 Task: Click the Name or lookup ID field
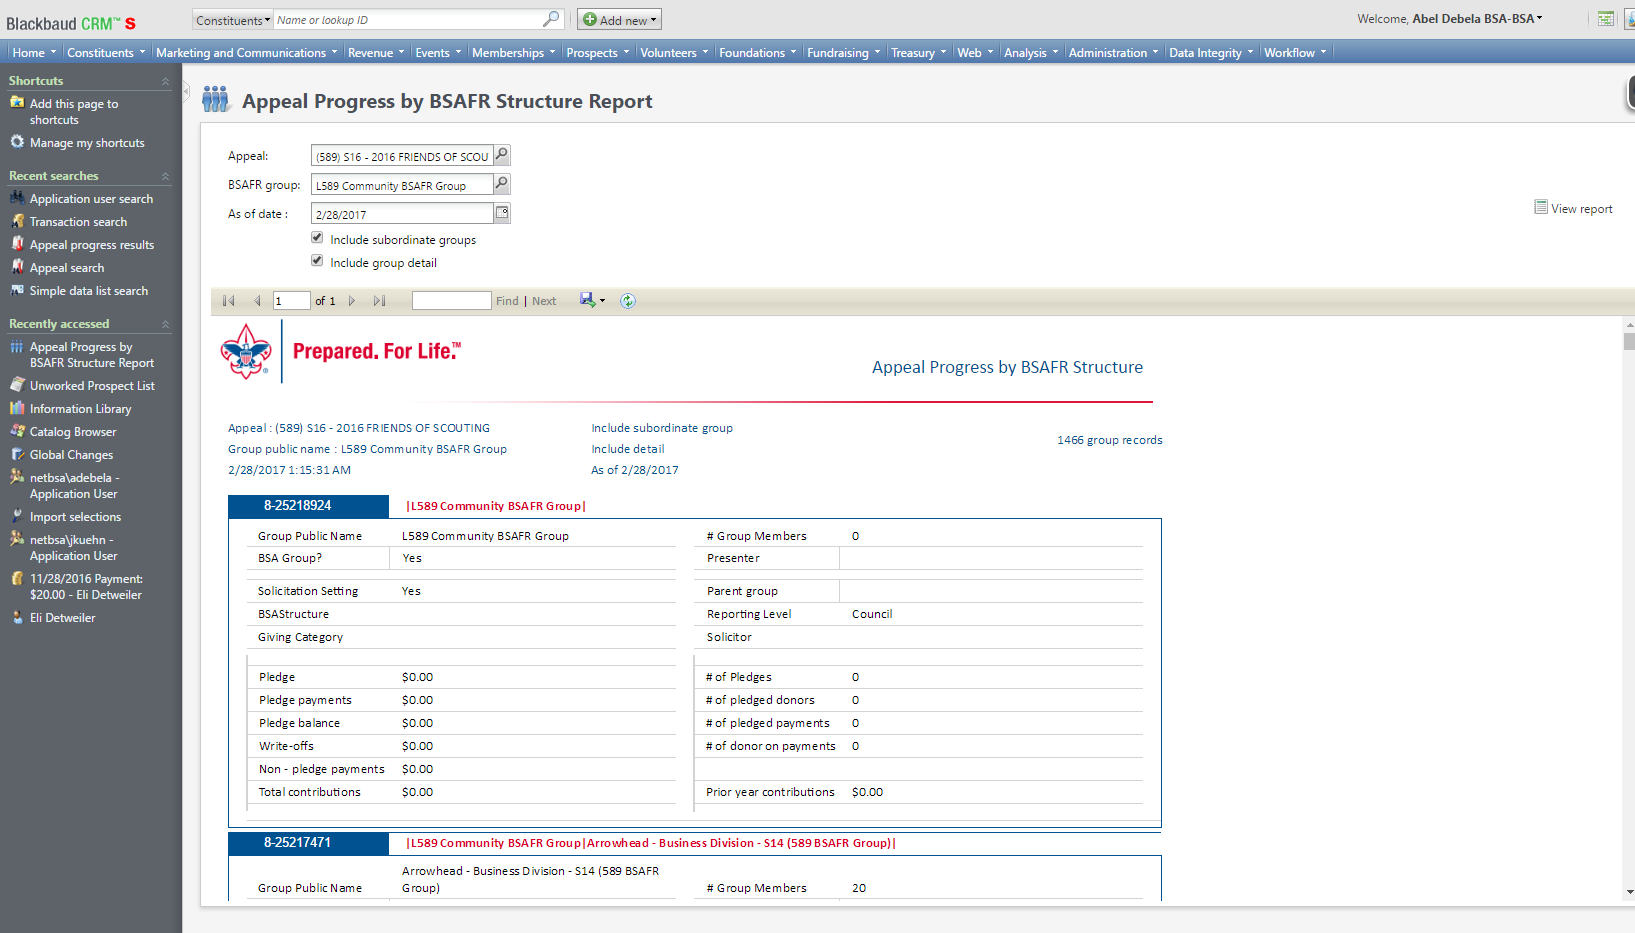pyautogui.click(x=408, y=20)
